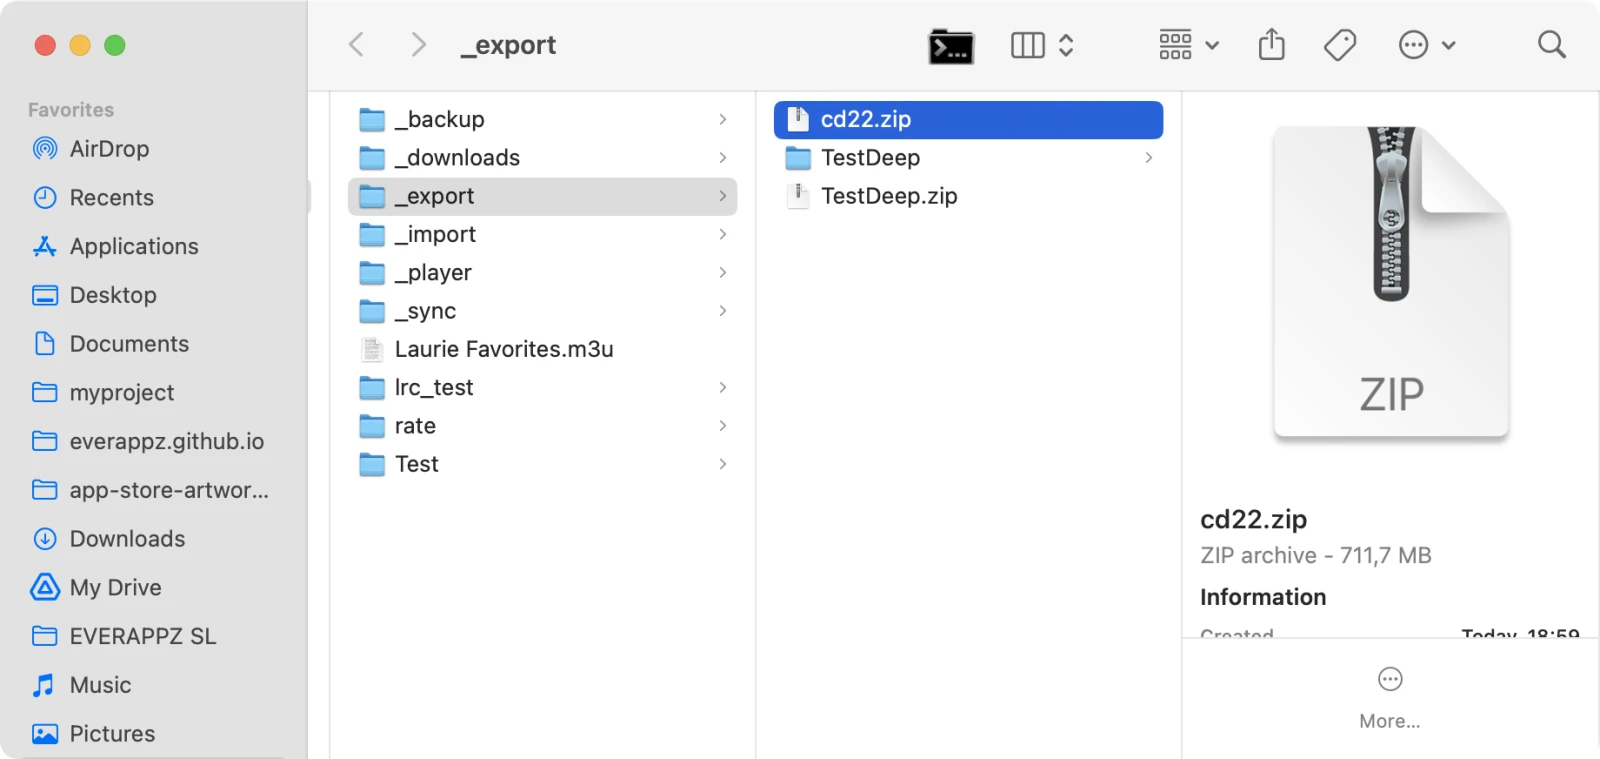Open the lrc_test folder

(x=433, y=388)
